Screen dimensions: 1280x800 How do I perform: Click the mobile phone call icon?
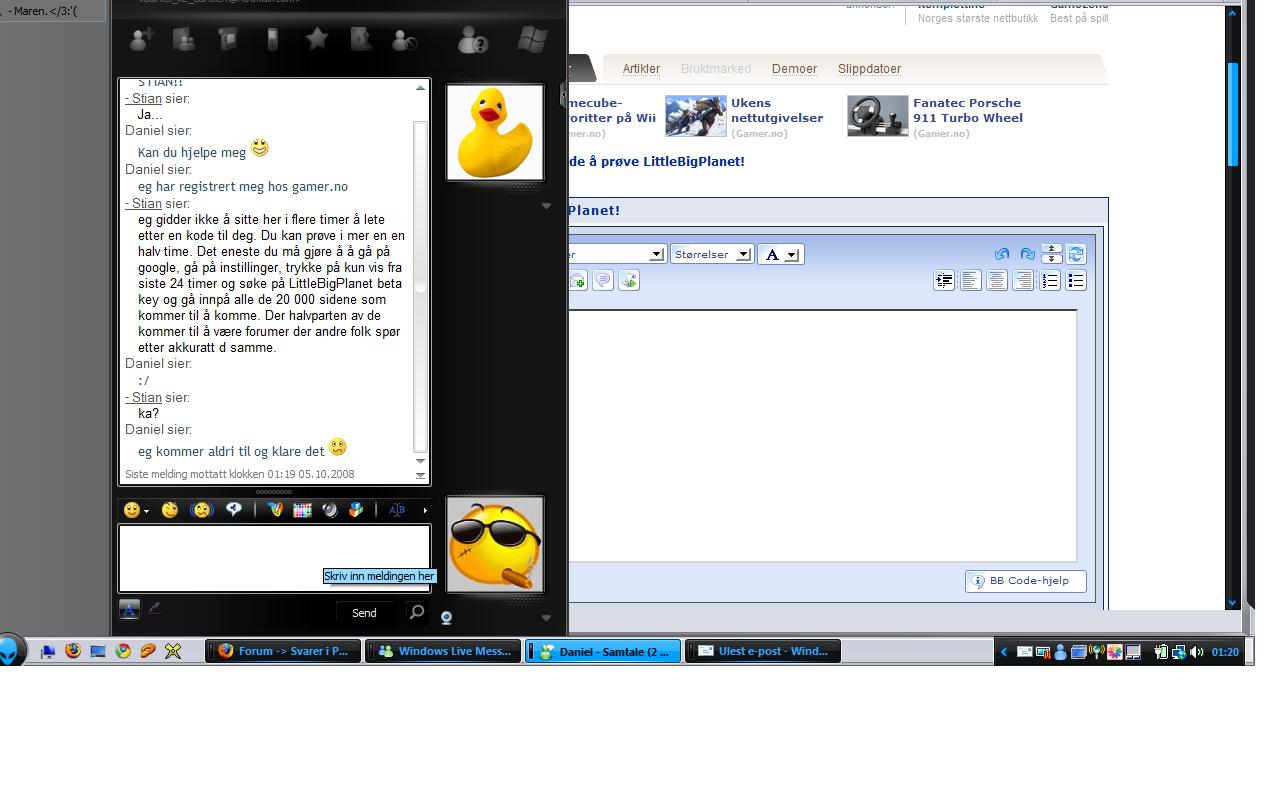click(x=272, y=40)
